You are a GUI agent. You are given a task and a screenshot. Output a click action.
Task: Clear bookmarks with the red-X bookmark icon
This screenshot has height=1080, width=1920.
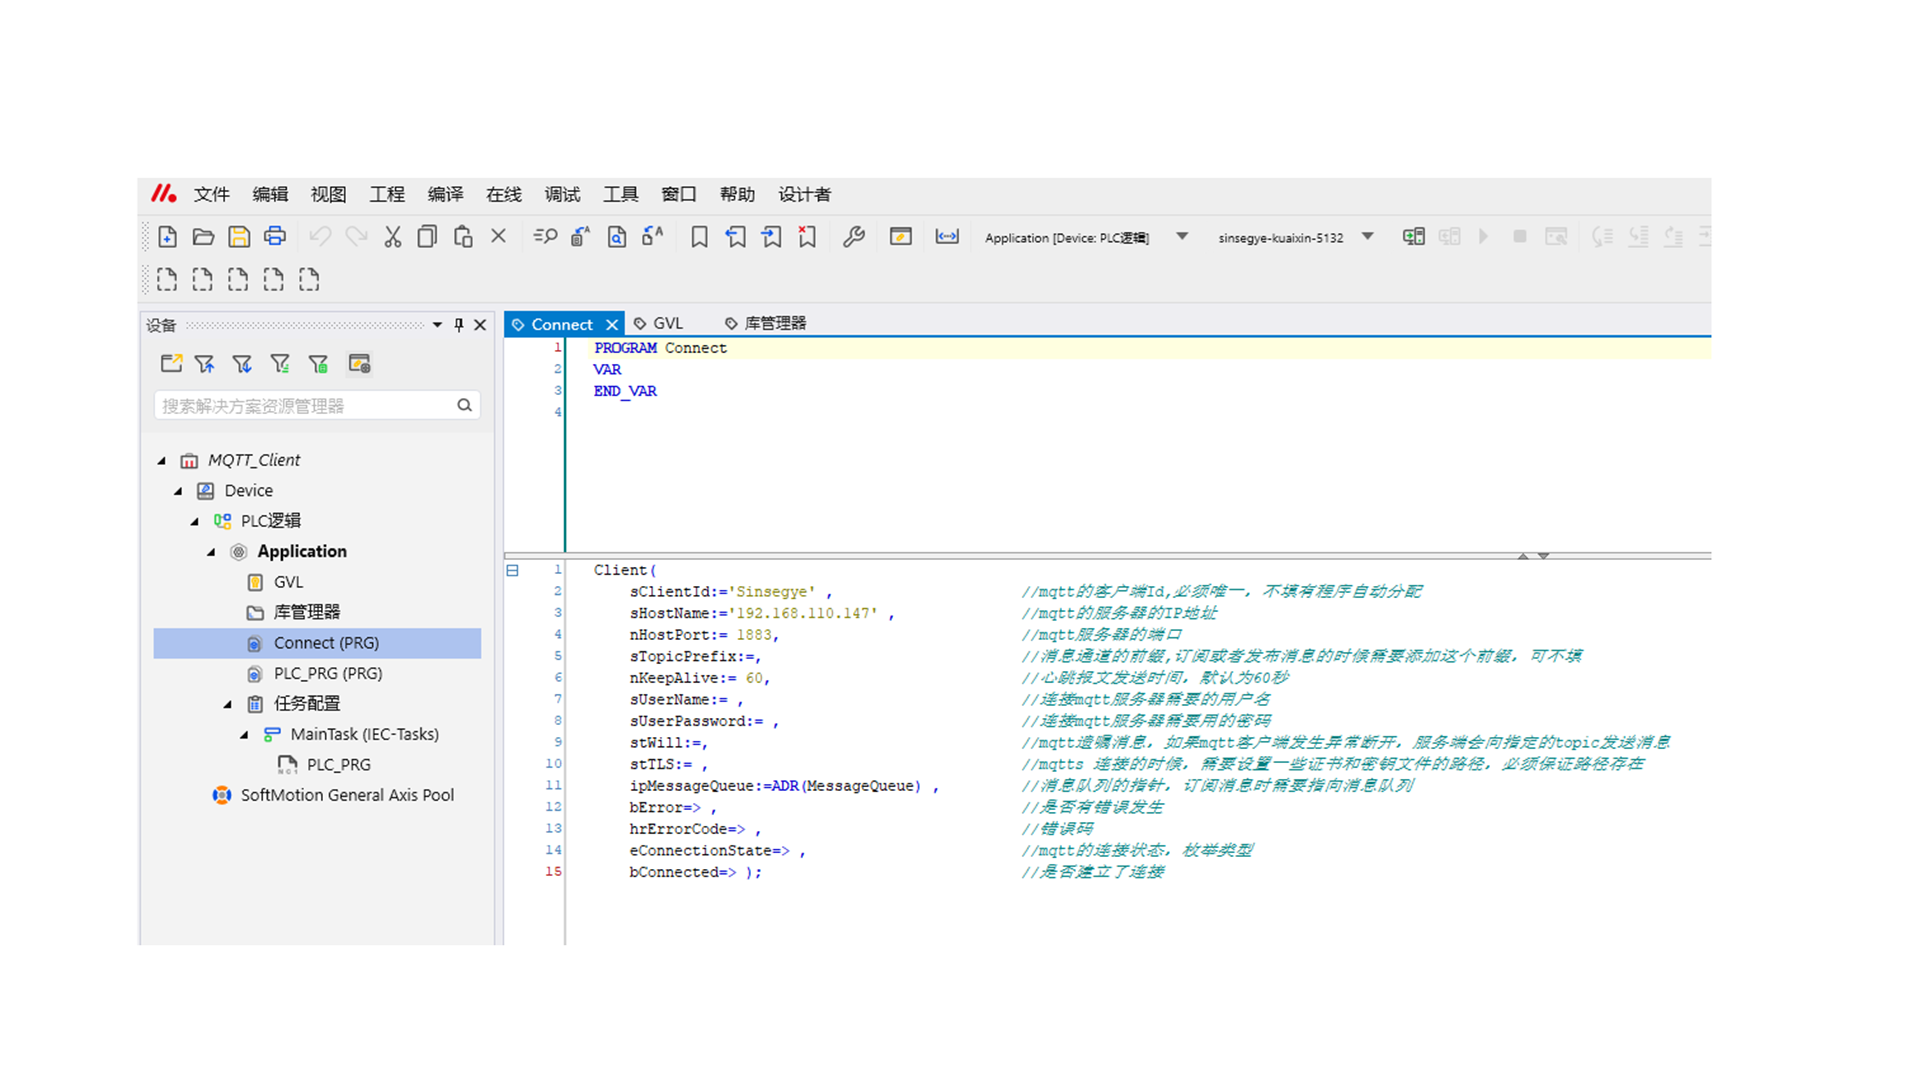(x=807, y=237)
